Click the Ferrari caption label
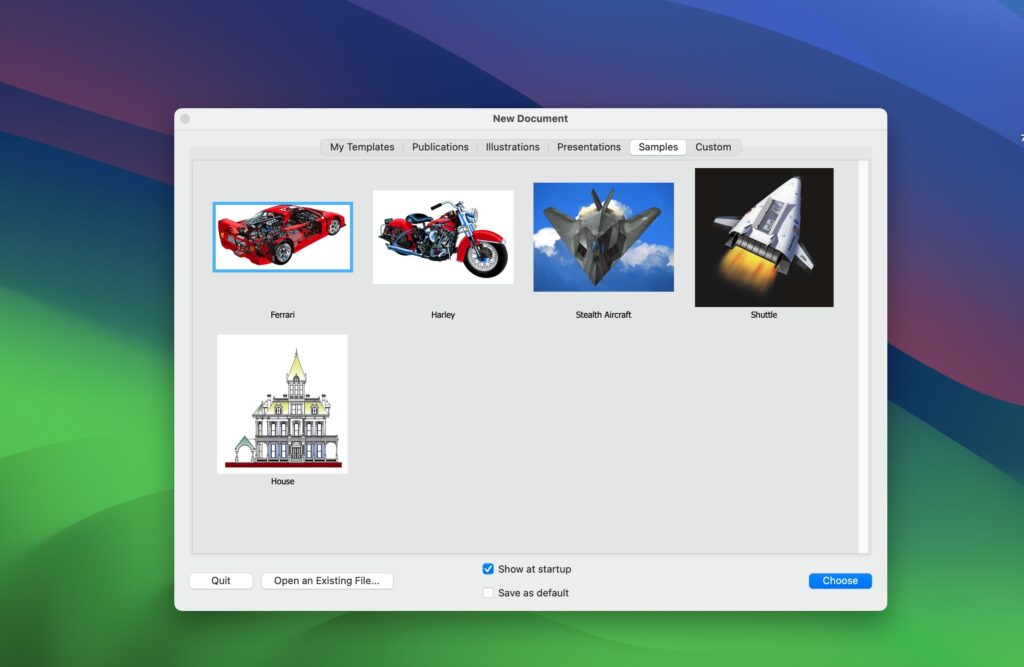 (x=283, y=314)
